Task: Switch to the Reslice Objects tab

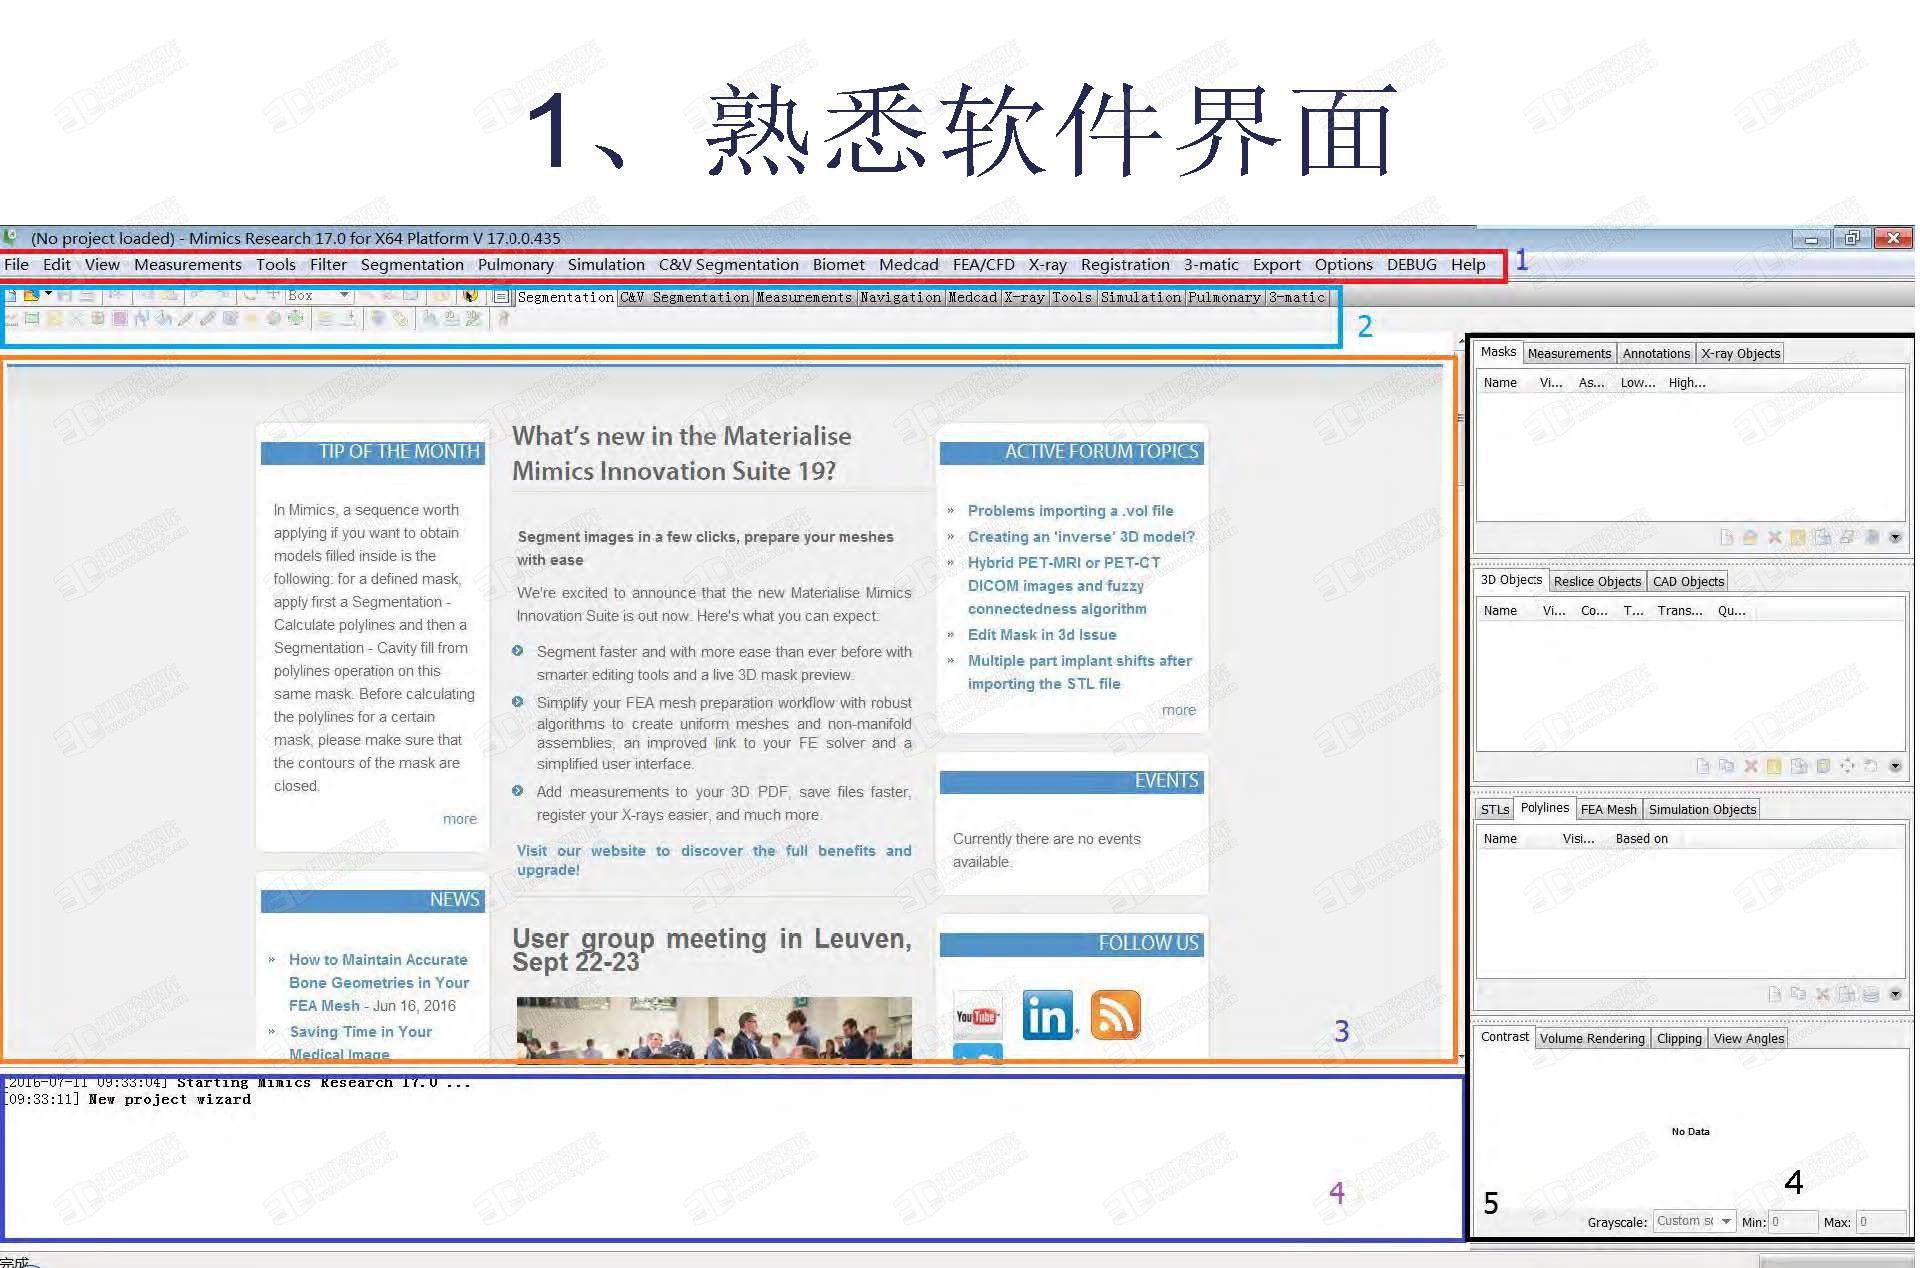Action: click(x=1597, y=581)
